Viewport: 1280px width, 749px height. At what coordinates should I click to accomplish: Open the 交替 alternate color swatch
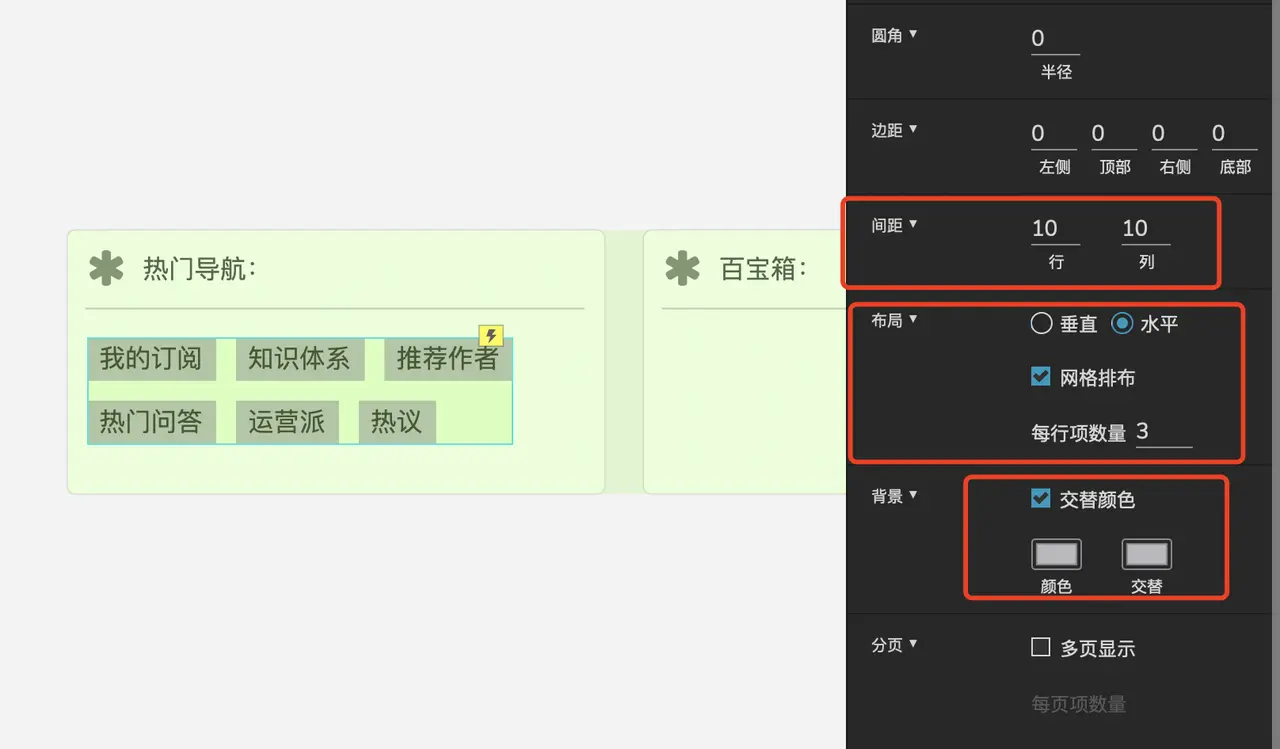point(1146,554)
